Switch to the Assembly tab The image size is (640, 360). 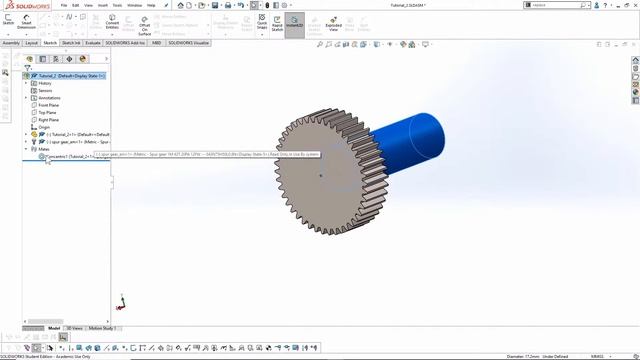(11, 43)
